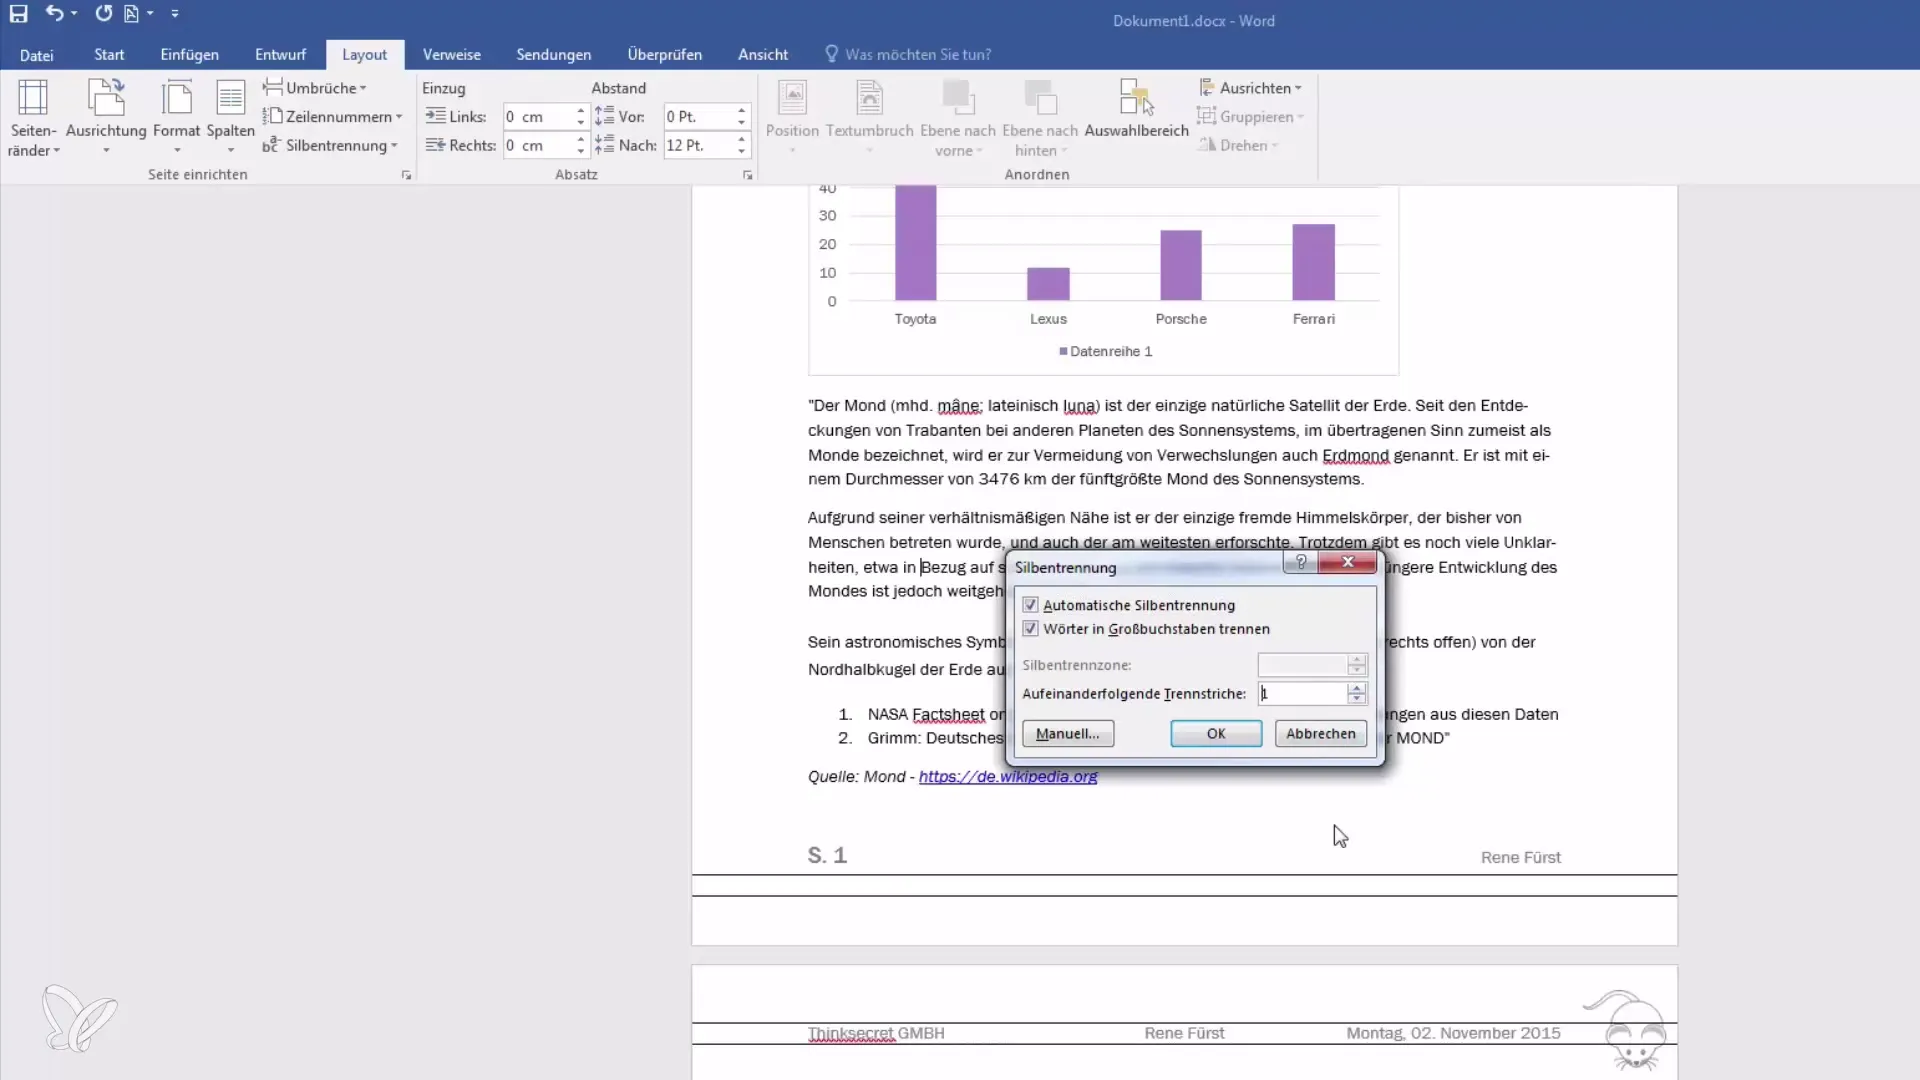Switch to the Einfügen tab
The image size is (1920, 1080).
pyautogui.click(x=190, y=55)
